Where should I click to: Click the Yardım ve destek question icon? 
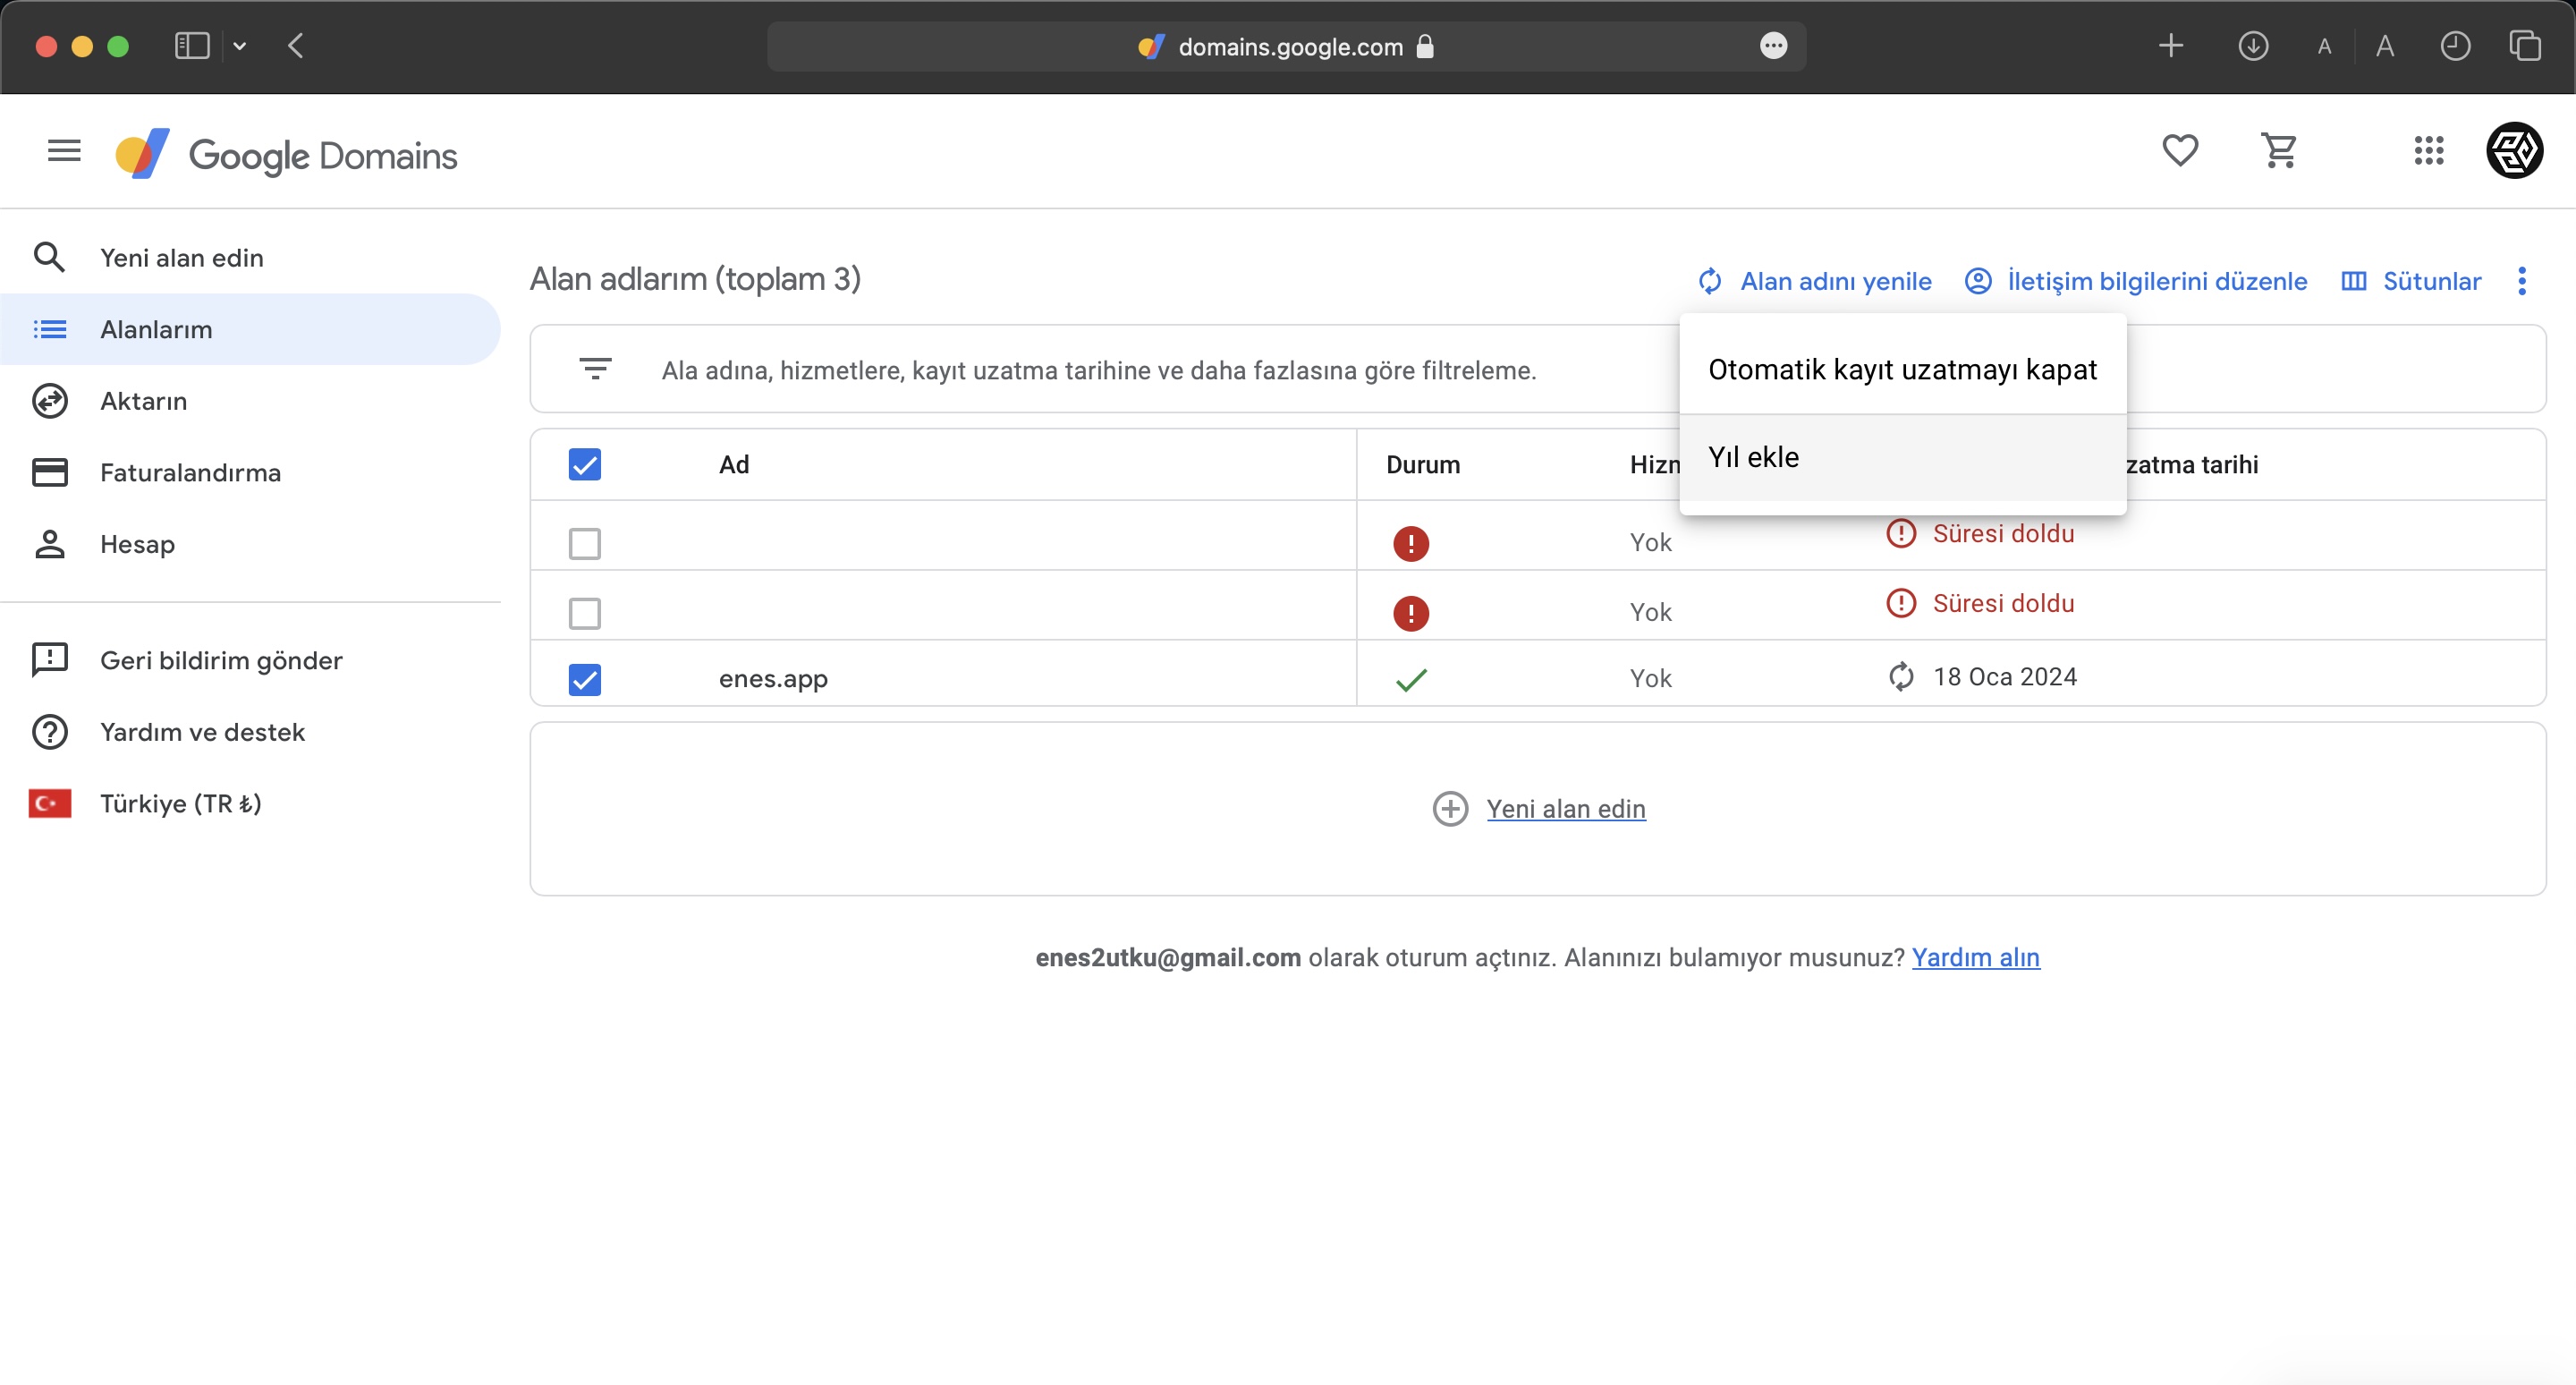[50, 732]
